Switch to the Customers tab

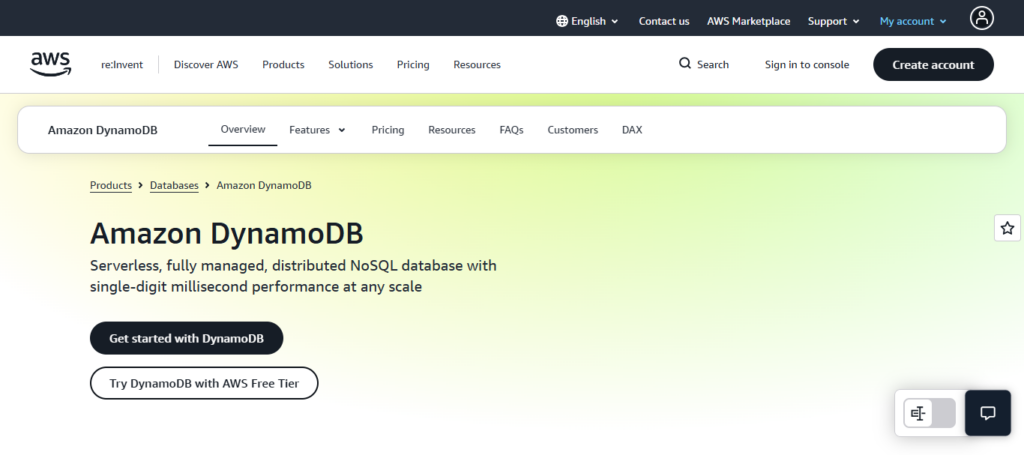573,130
